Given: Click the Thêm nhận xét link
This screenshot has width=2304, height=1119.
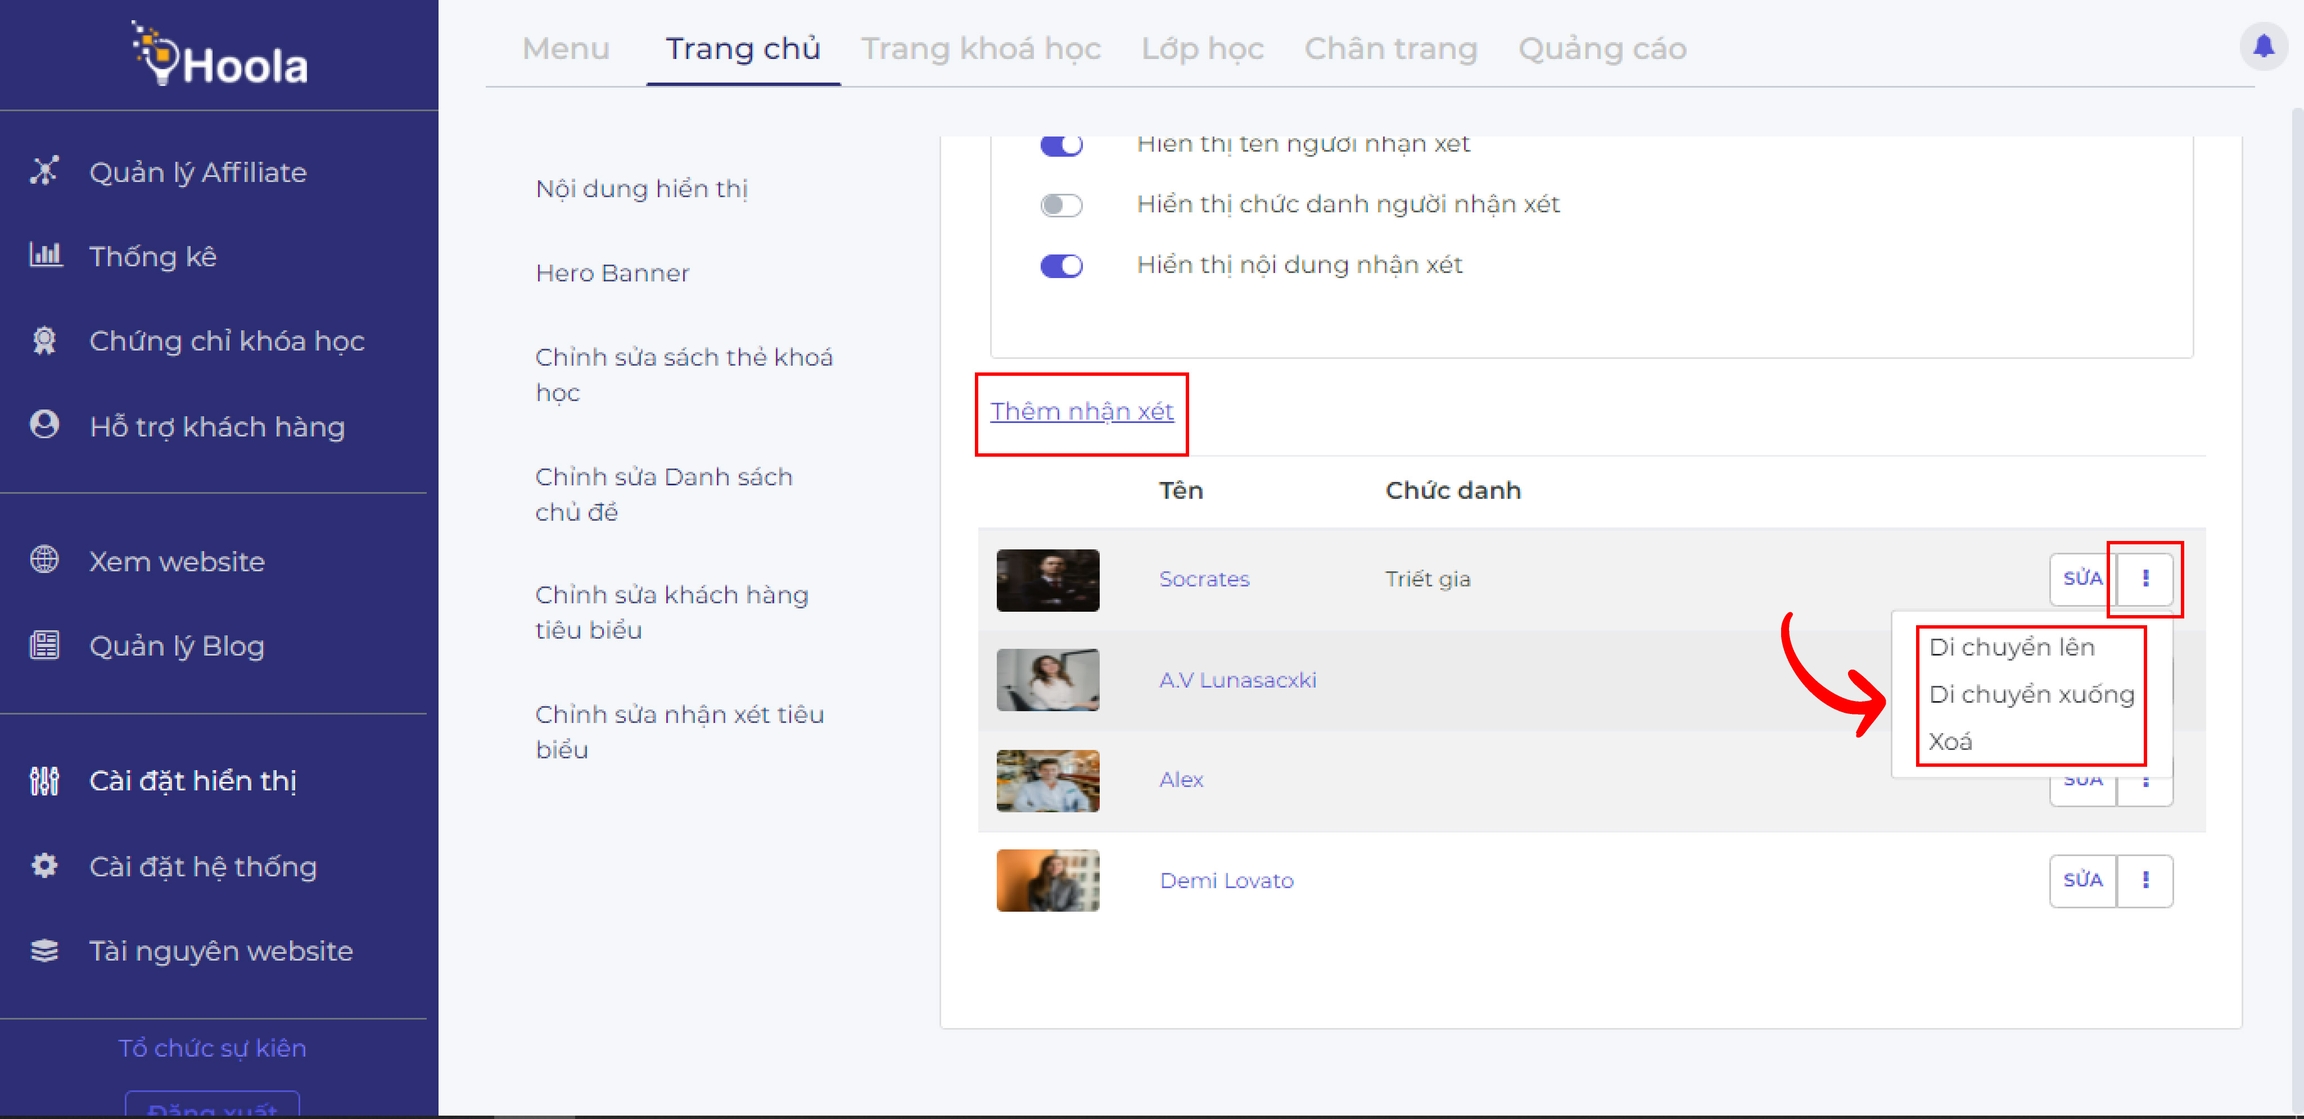Looking at the screenshot, I should tap(1081, 411).
